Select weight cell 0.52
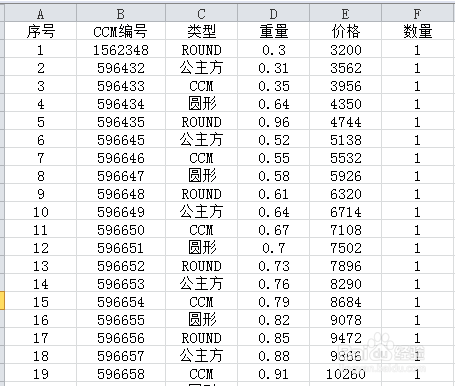 pyautogui.click(x=273, y=139)
